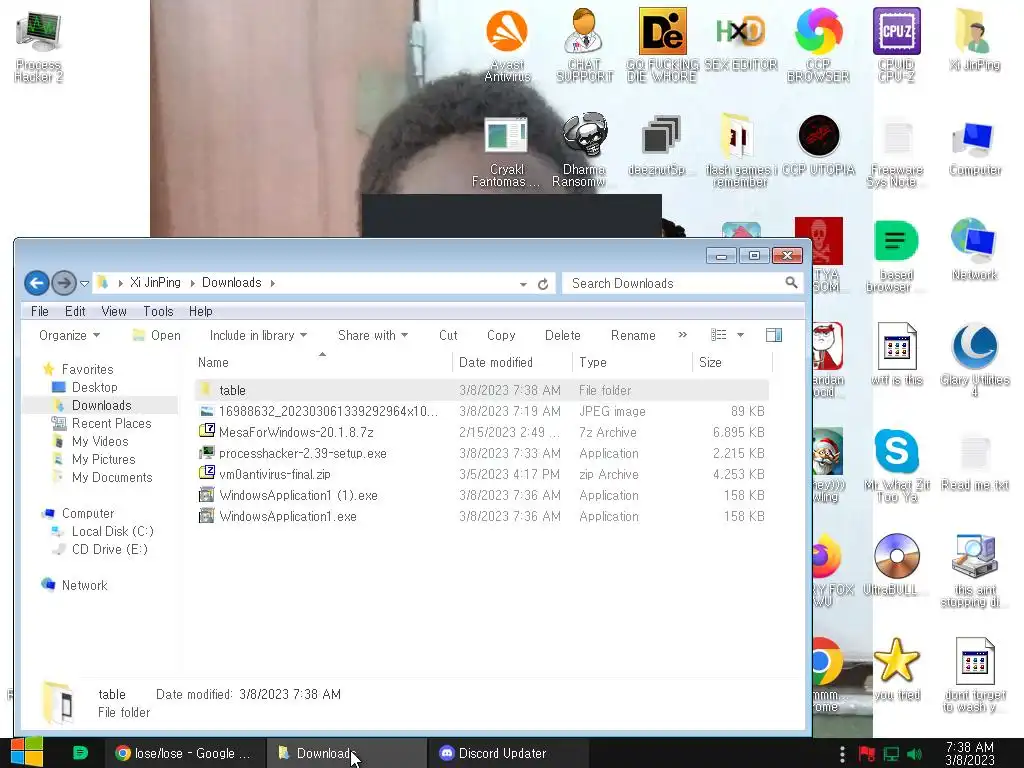This screenshot has height=768, width=1024.
Task: Select processhacker-2.39-setup.exe file
Action: point(482,453)
